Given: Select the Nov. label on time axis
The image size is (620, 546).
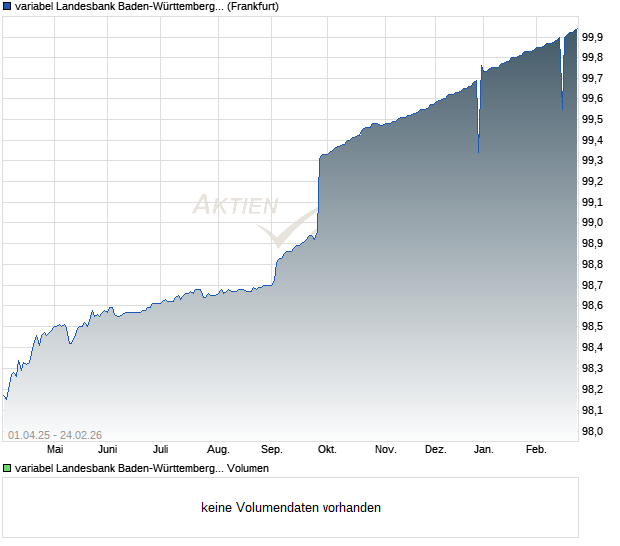Looking at the screenshot, I should (386, 450).
